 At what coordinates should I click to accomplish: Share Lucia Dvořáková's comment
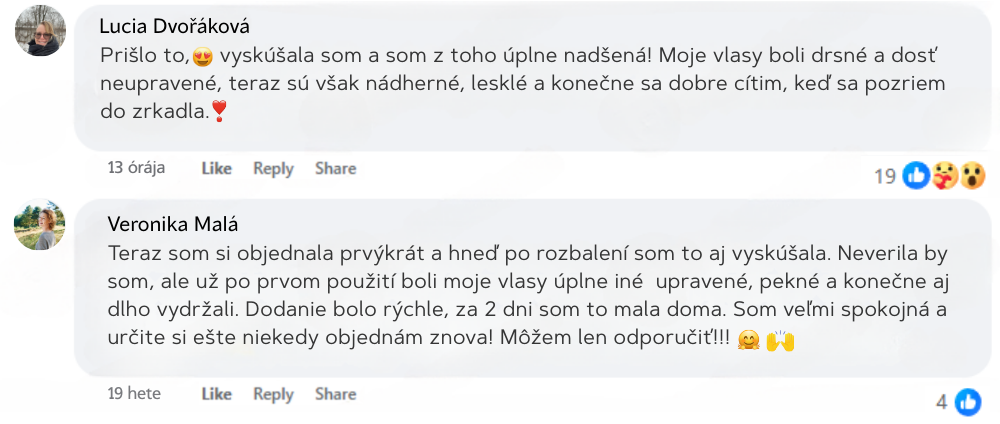[335, 169]
